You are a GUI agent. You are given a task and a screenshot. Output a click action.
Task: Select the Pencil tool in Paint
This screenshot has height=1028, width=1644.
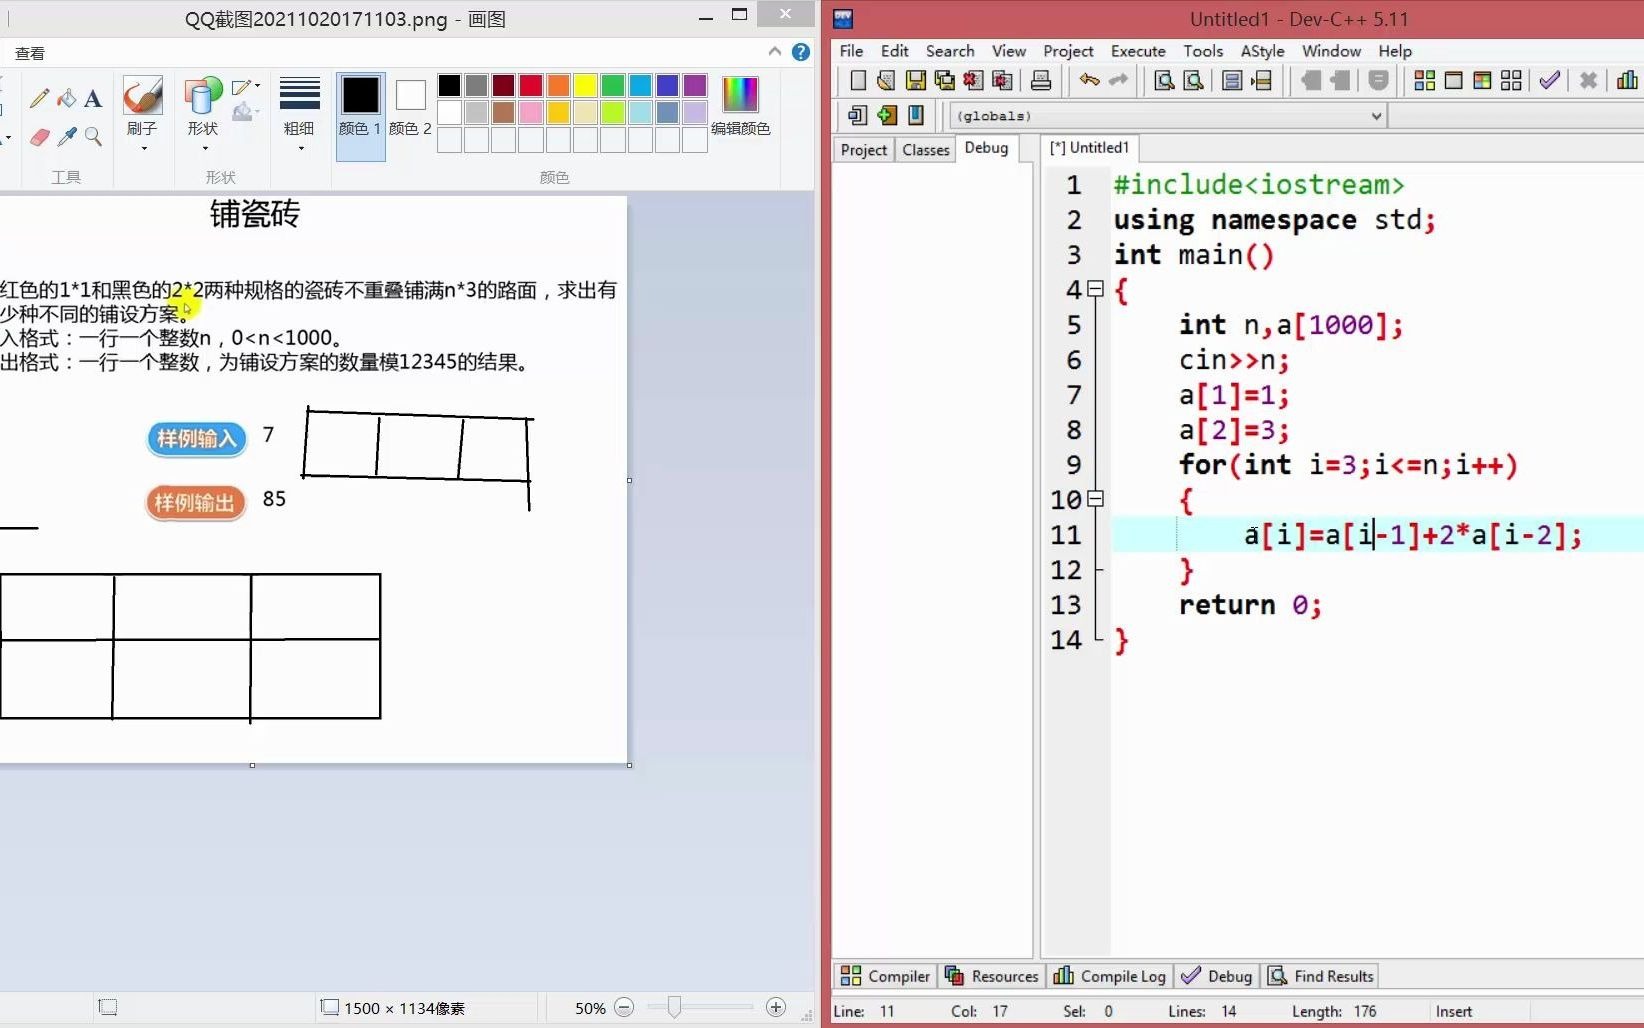(x=40, y=97)
